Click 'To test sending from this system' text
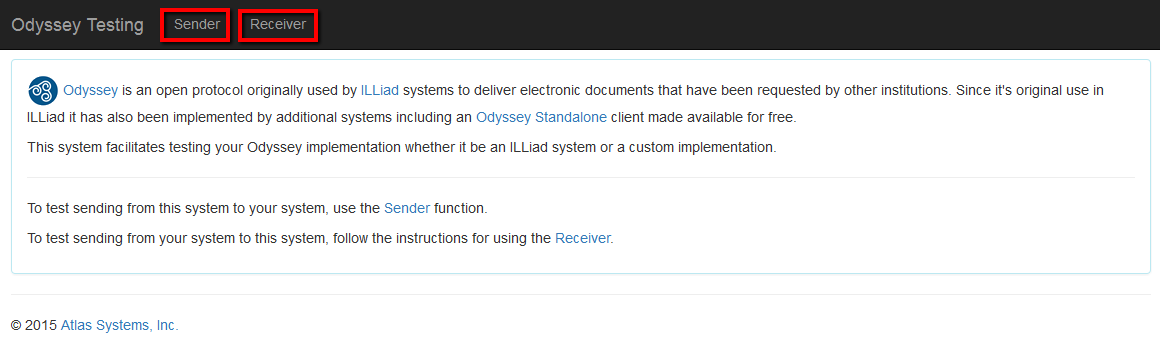 click(x=257, y=208)
